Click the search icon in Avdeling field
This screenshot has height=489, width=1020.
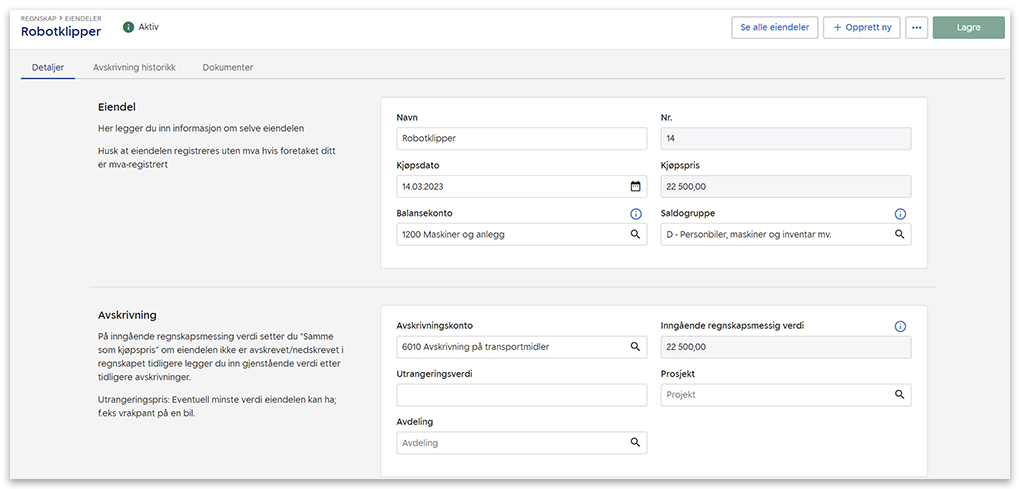click(x=635, y=443)
